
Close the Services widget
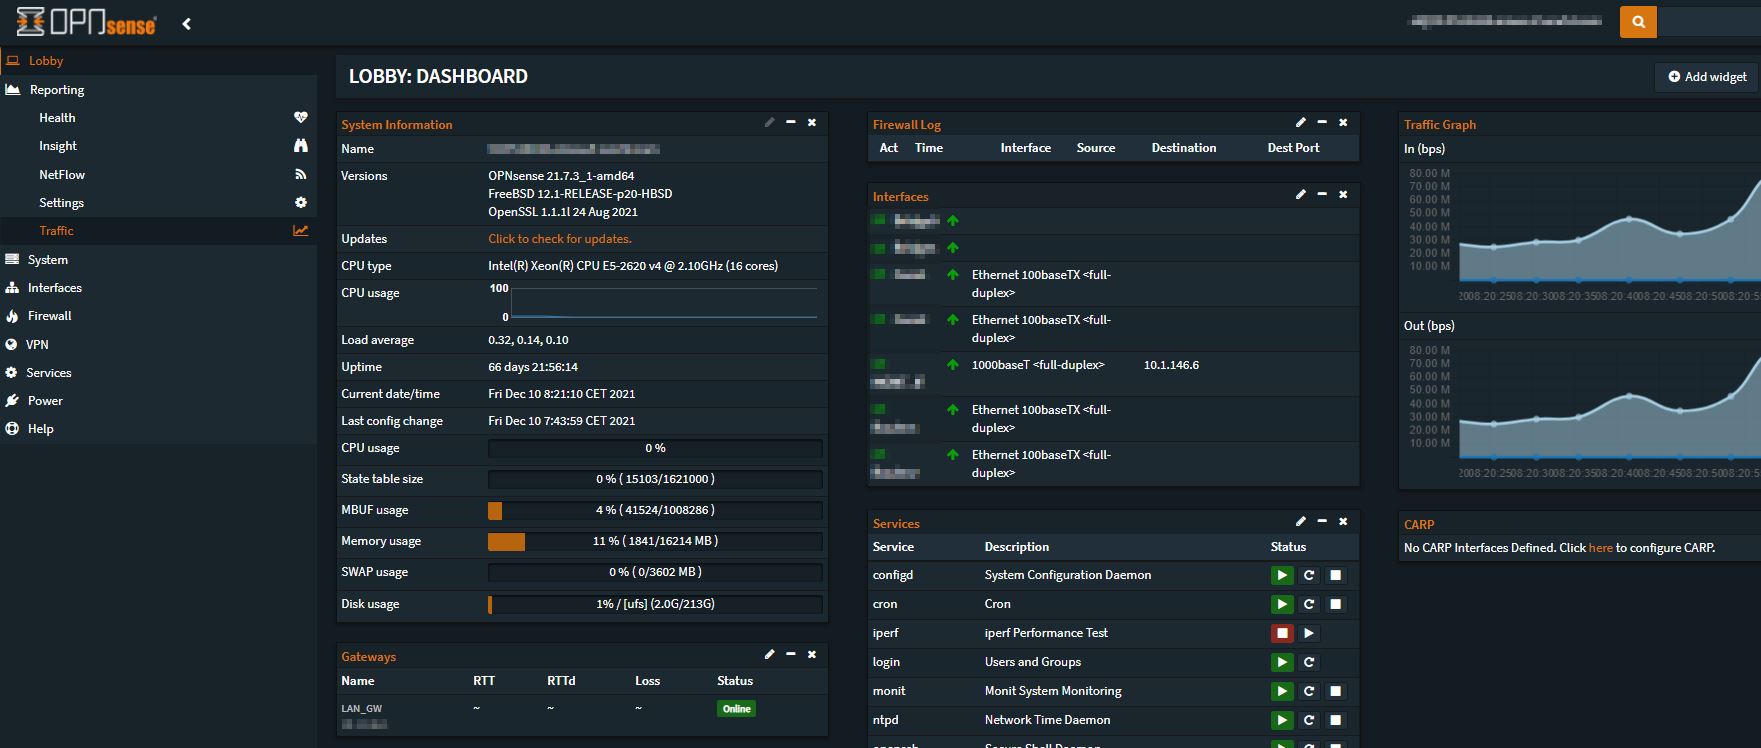coord(1343,521)
